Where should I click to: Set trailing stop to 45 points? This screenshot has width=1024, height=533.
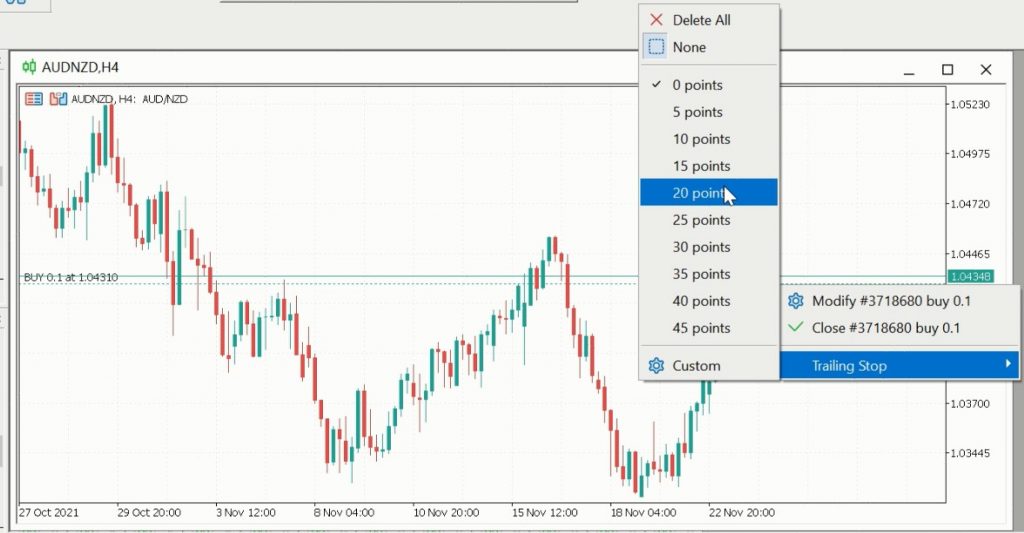click(x=709, y=328)
